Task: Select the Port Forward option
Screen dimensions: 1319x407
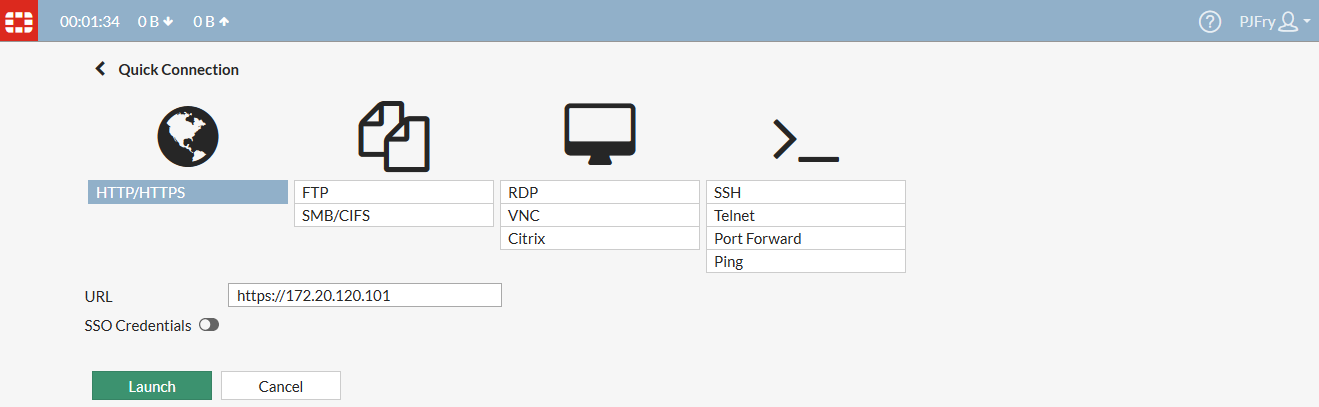Action: (x=805, y=239)
